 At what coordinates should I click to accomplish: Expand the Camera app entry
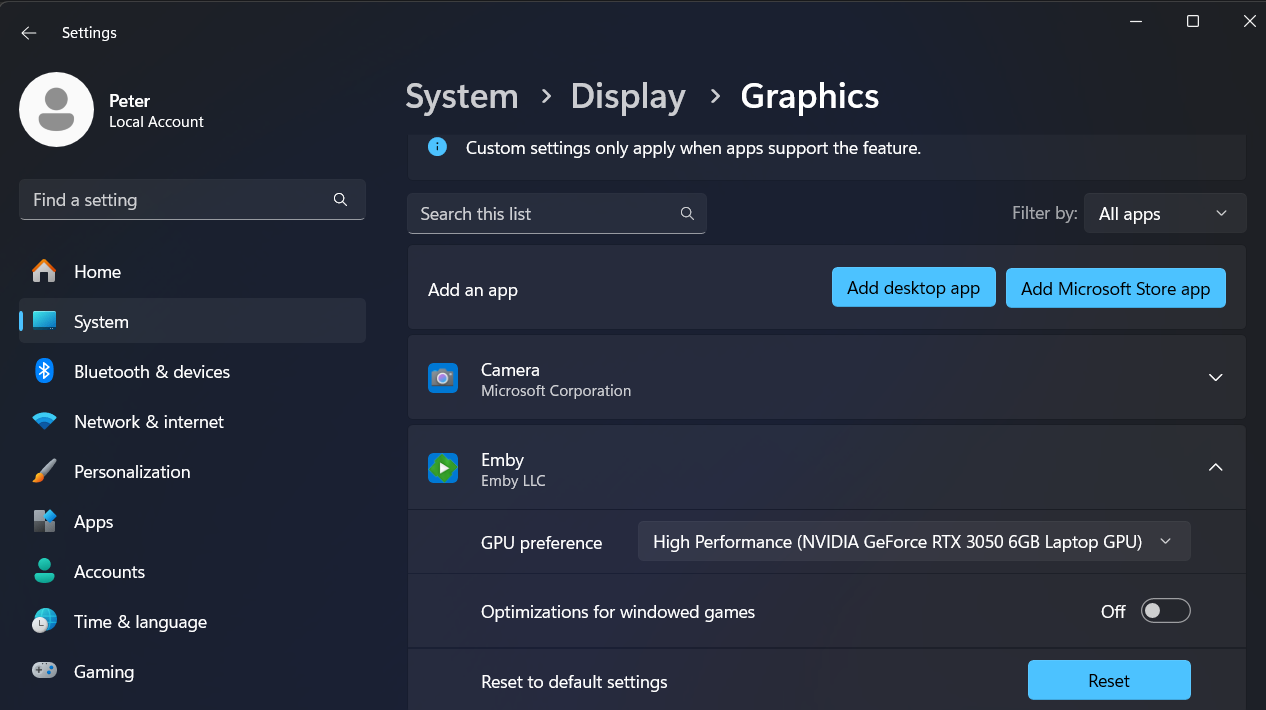(1215, 378)
